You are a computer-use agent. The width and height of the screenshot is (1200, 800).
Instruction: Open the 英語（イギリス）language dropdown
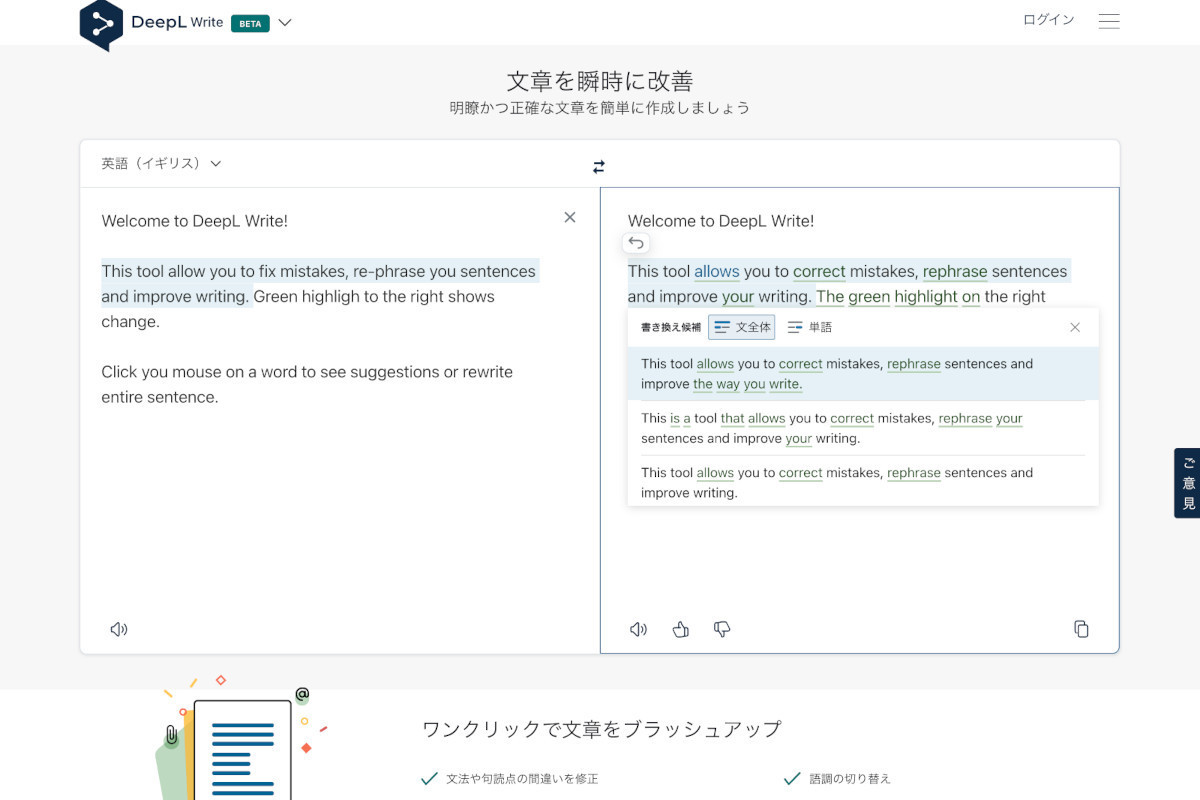click(x=161, y=163)
